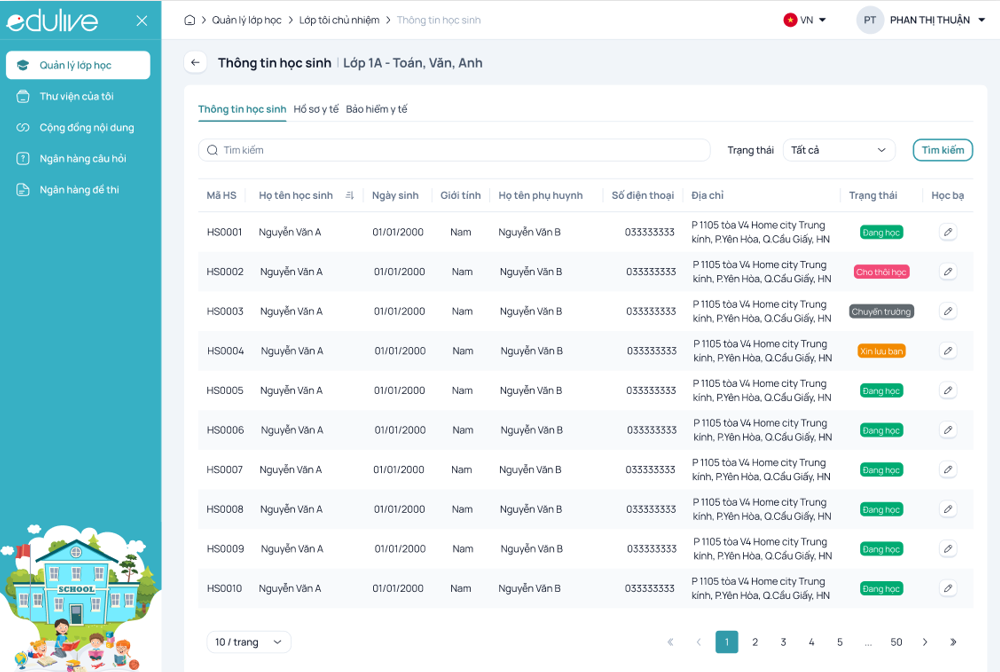The width and height of the screenshot is (1000, 672).
Task: Click the back arrow beside Thông tin học sinh
Action: click(195, 63)
